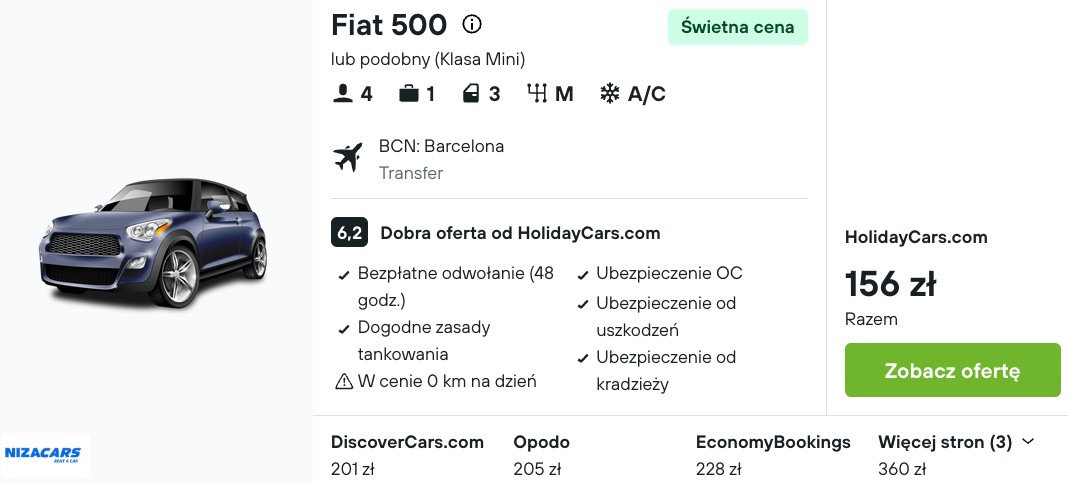This screenshot has width=1068, height=484.
Task: Click the Fiat 500 title
Action: pos(389,25)
